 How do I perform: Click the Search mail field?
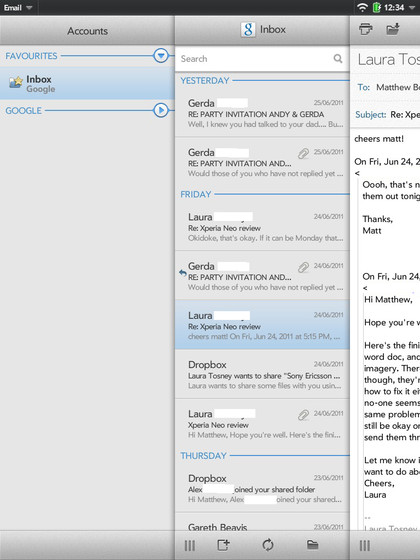(x=262, y=59)
